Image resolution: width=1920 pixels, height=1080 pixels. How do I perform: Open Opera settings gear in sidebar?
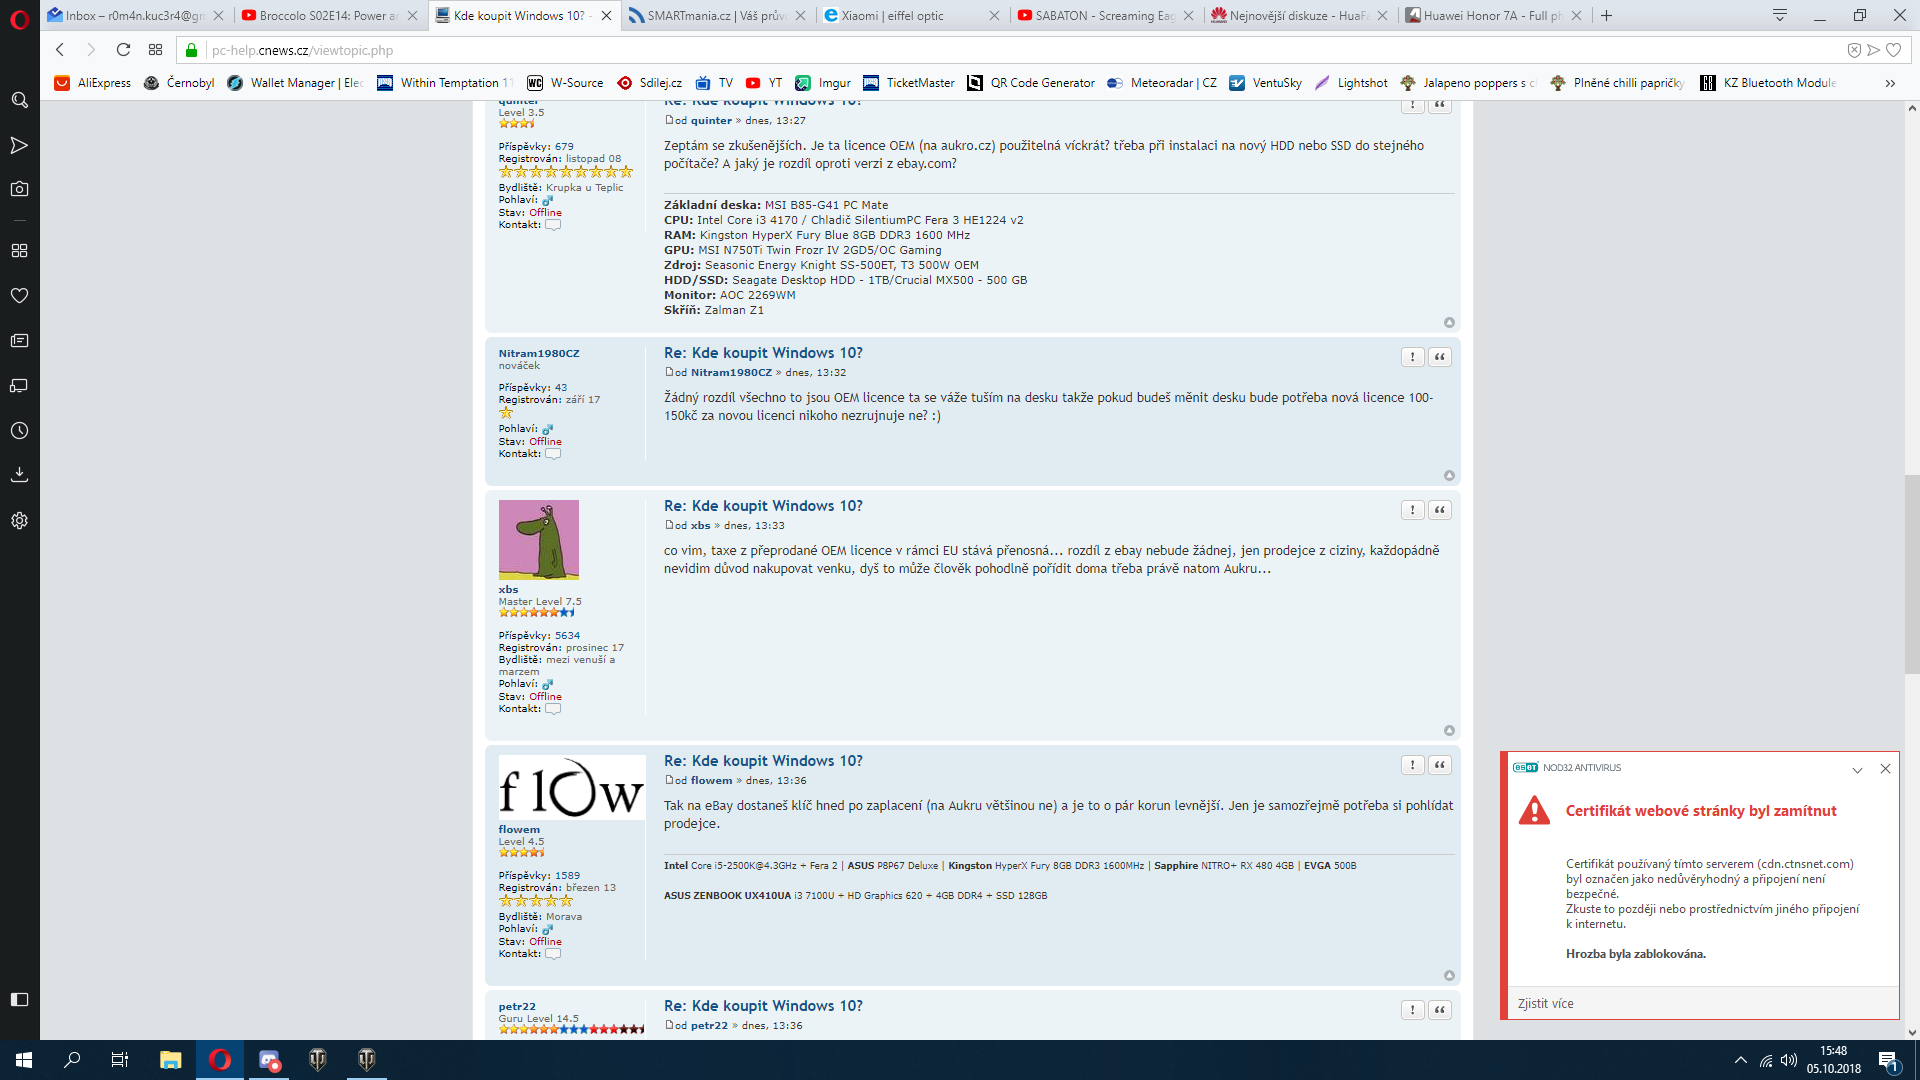(19, 520)
